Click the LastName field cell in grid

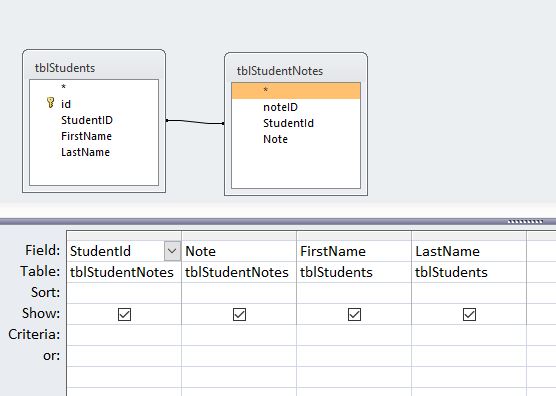[x=469, y=251]
